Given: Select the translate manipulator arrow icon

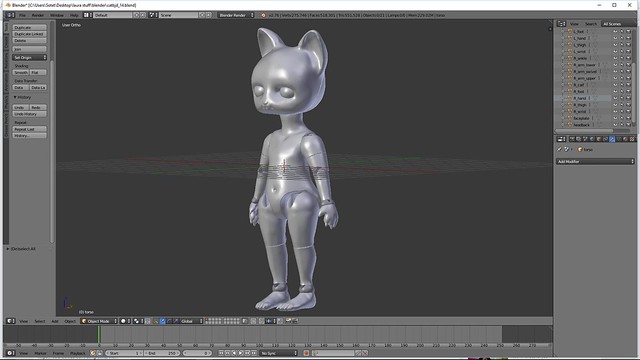Looking at the screenshot, I should pyautogui.click(x=162, y=321).
